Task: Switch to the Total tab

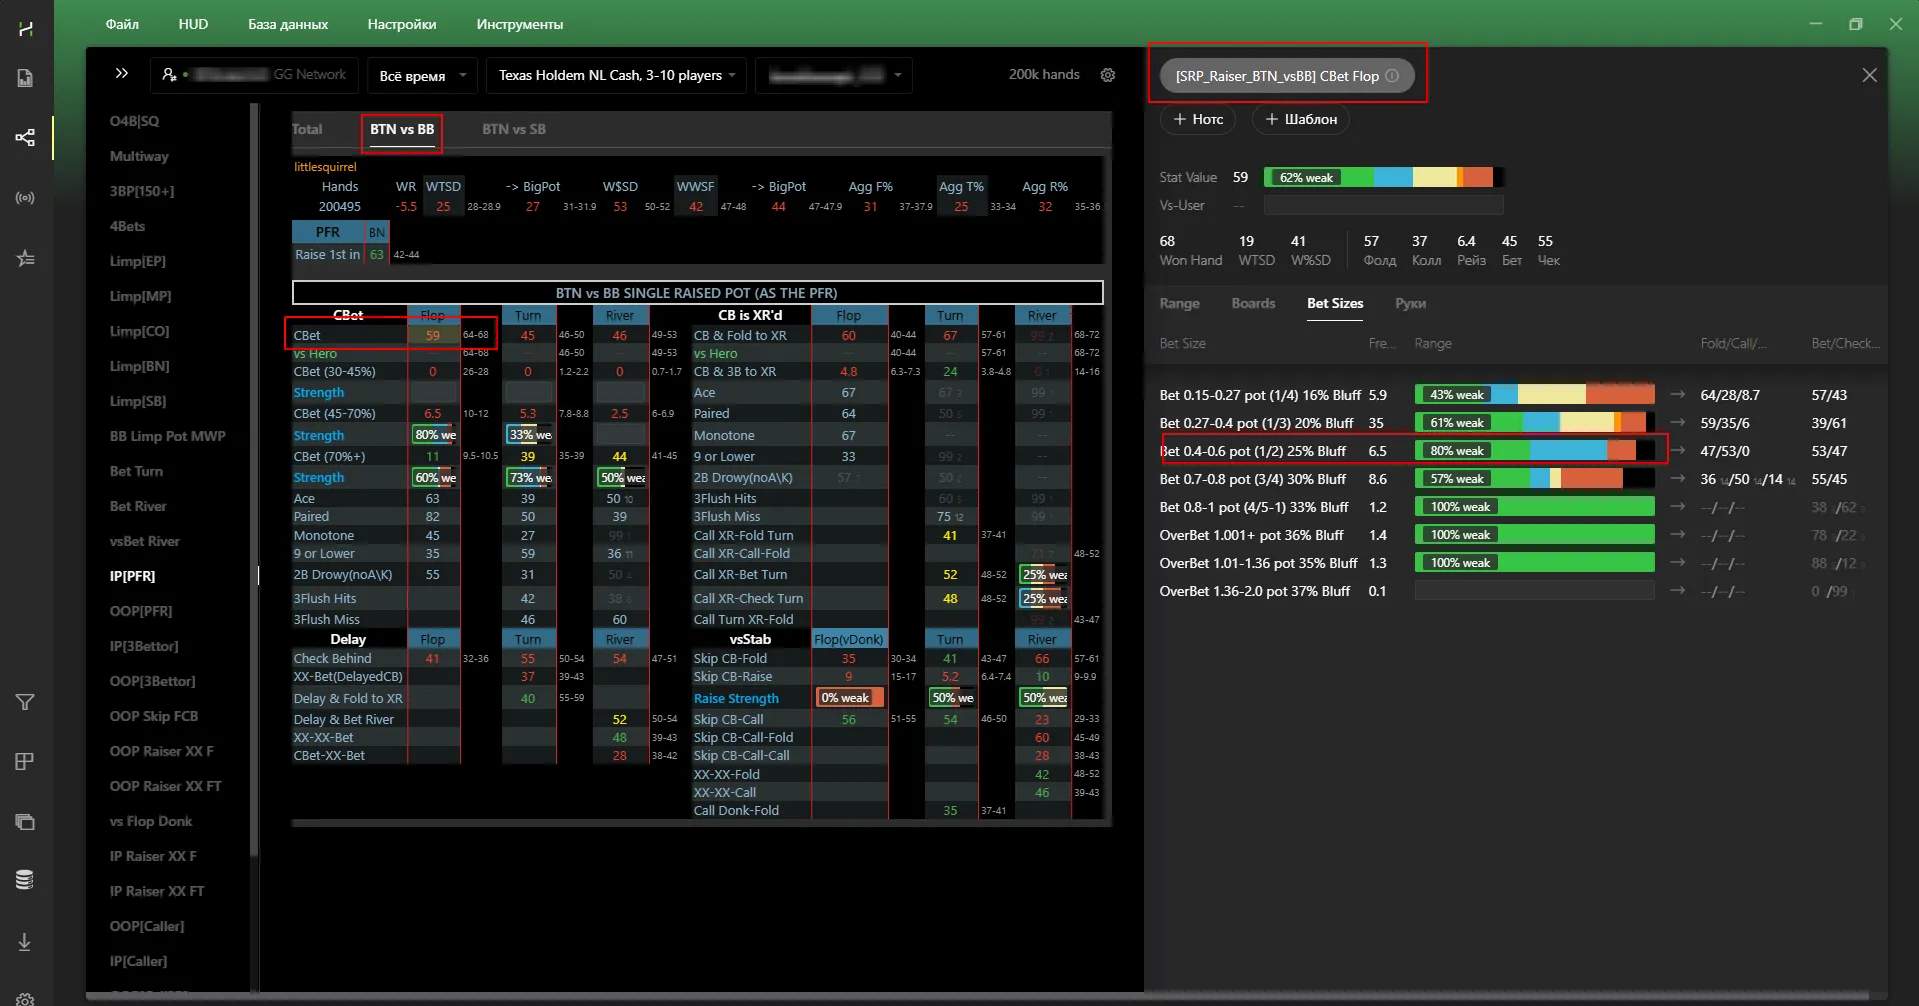Action: [307, 129]
